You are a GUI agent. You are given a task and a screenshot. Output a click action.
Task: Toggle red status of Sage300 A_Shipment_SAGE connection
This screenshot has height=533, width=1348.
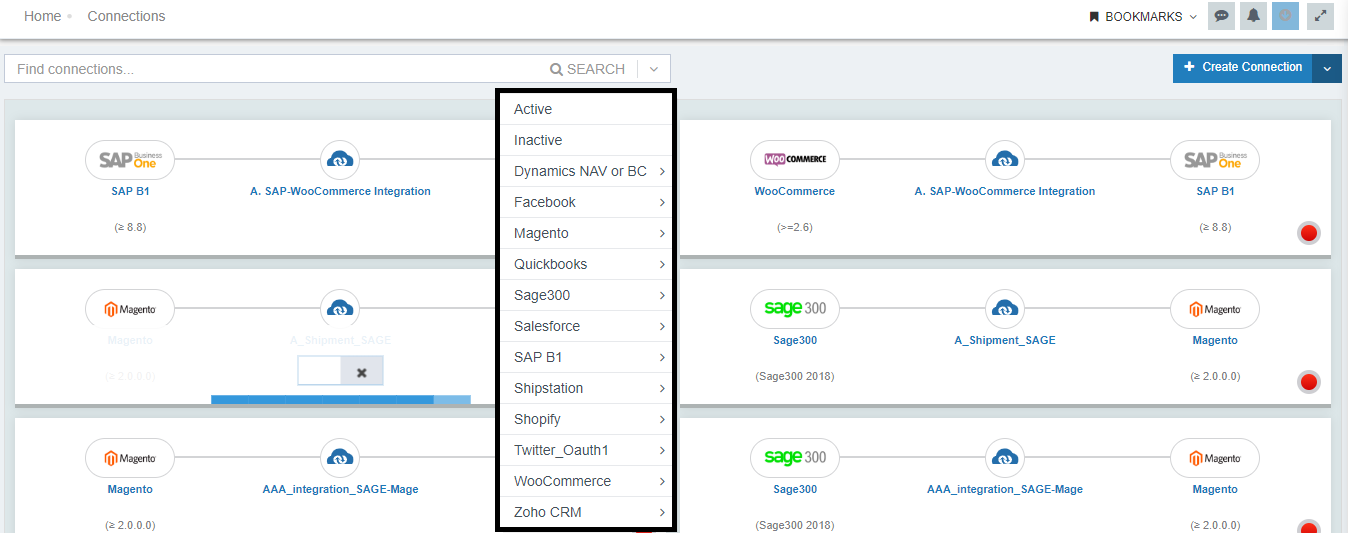coord(1308,382)
